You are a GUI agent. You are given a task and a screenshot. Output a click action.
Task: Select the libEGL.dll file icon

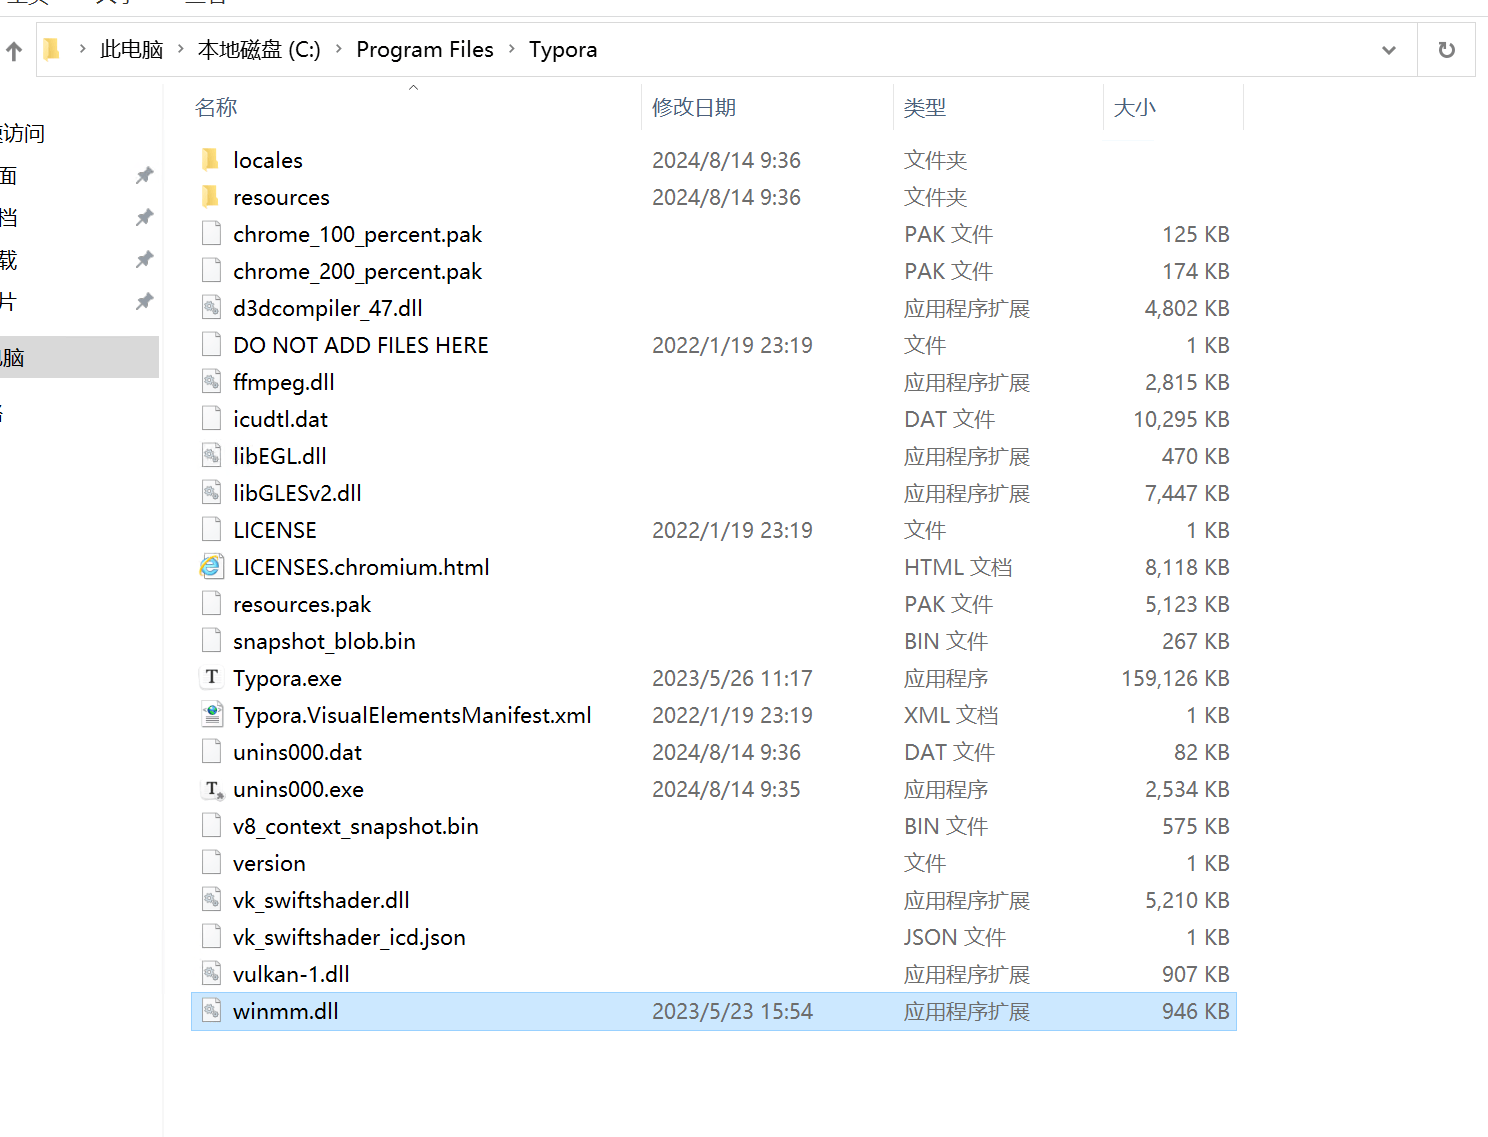tap(211, 456)
